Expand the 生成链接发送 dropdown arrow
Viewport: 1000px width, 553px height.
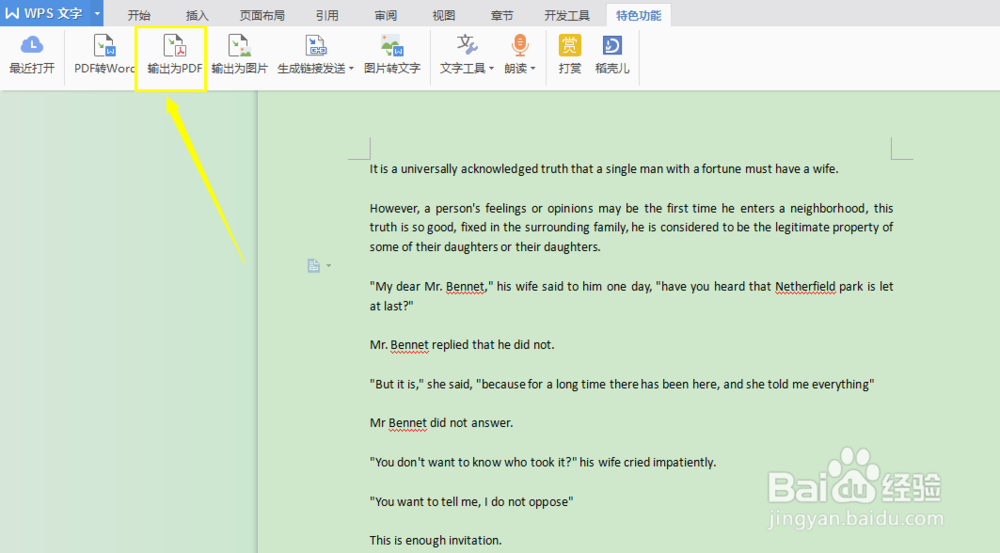coord(351,68)
